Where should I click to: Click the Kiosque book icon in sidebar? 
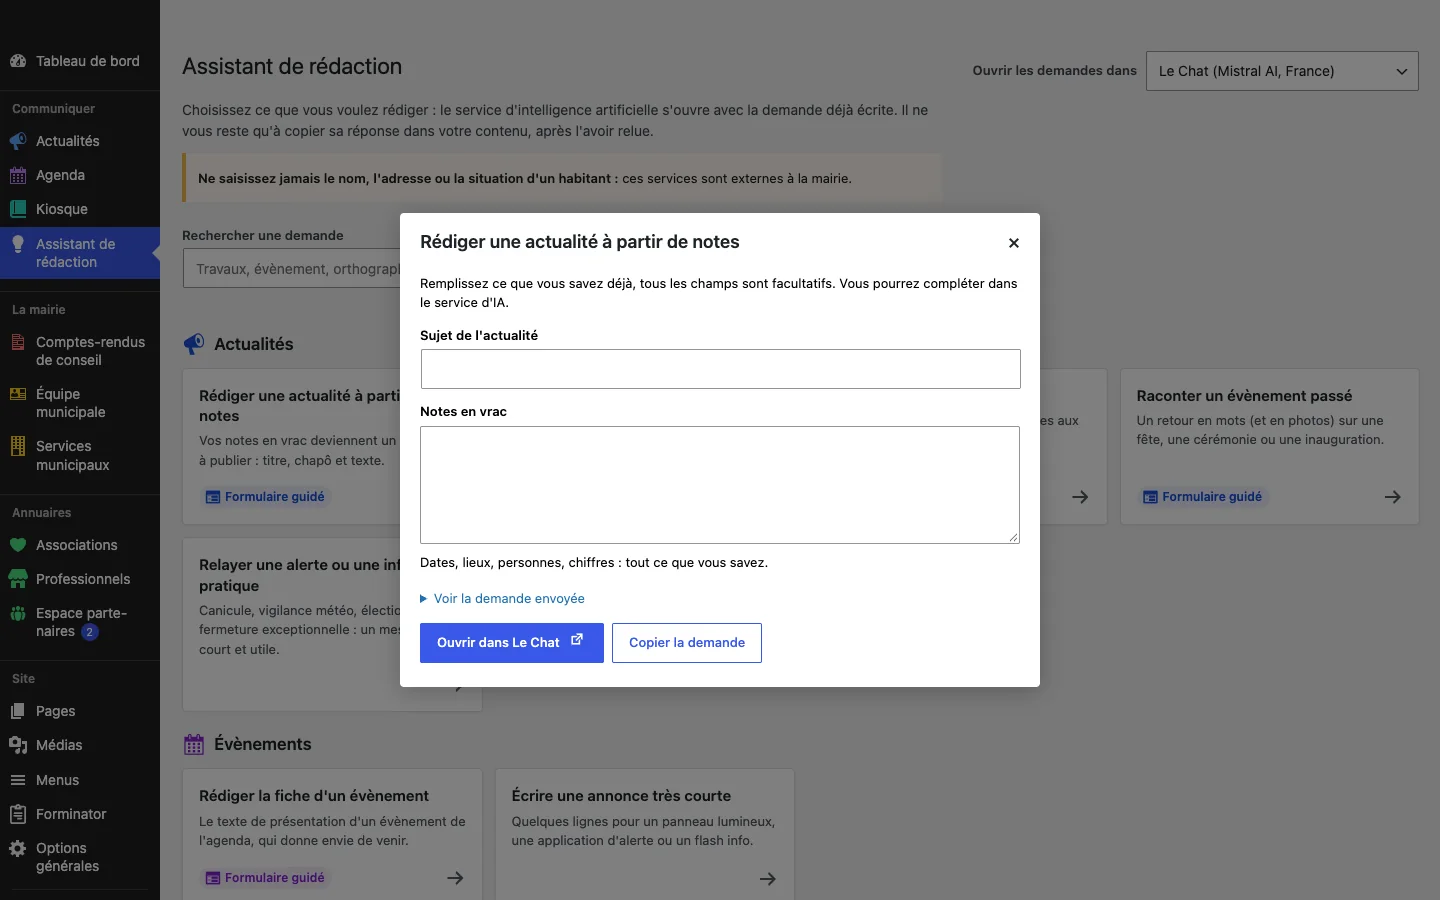pyautogui.click(x=18, y=209)
